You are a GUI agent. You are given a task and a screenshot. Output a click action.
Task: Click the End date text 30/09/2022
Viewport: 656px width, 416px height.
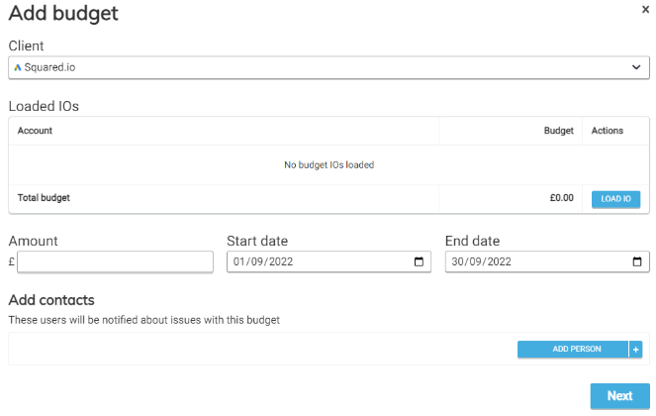(x=481, y=262)
